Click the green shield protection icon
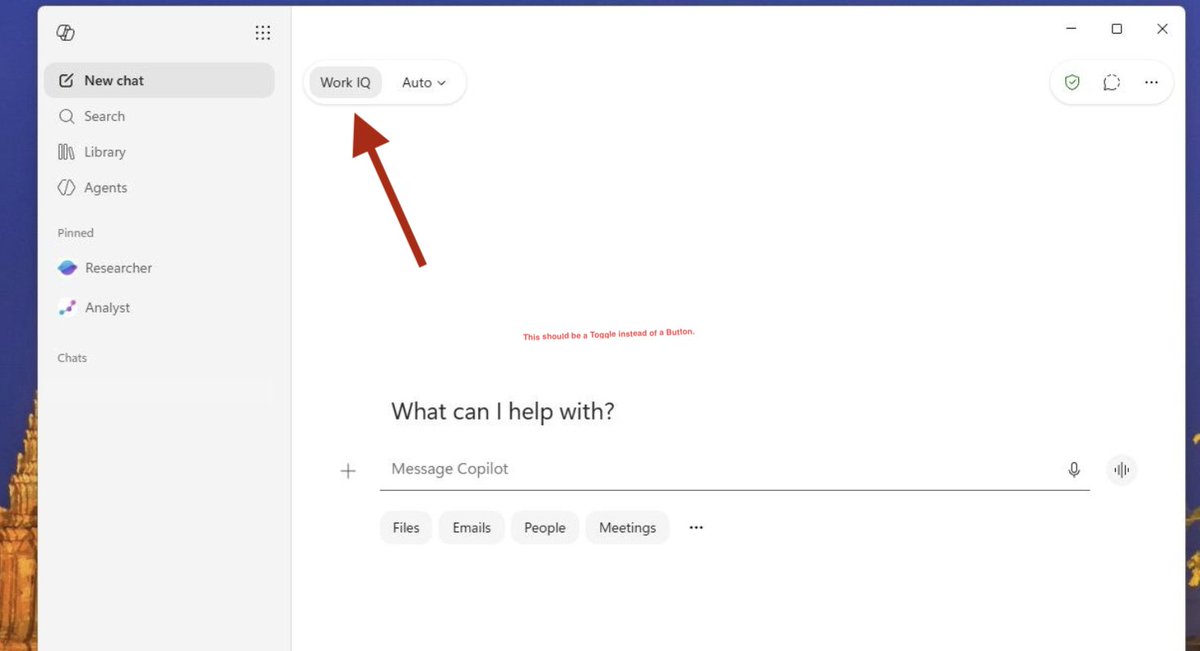 pos(1072,83)
